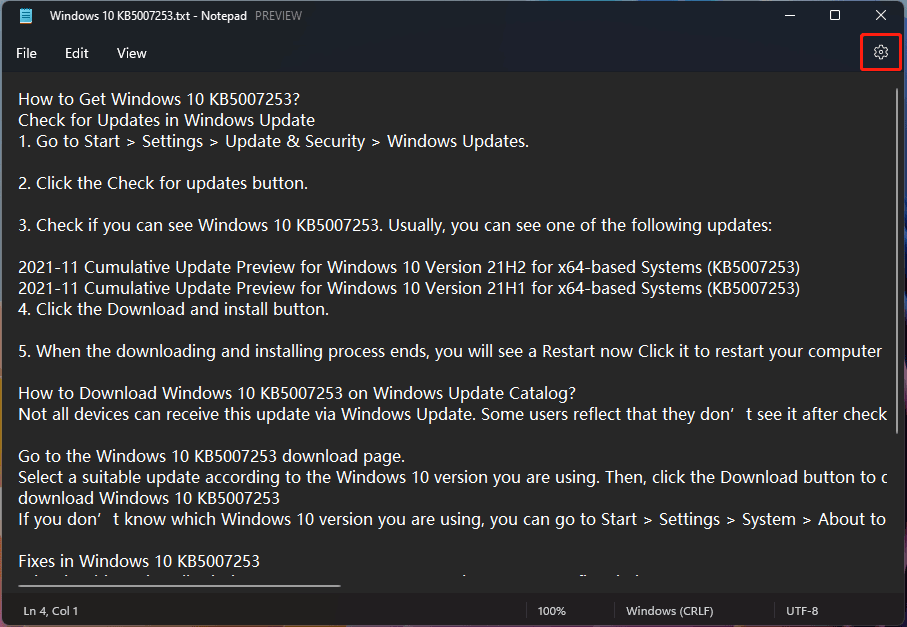Open Notepad settings with the gear icon
The height and width of the screenshot is (627, 907).
(880, 52)
